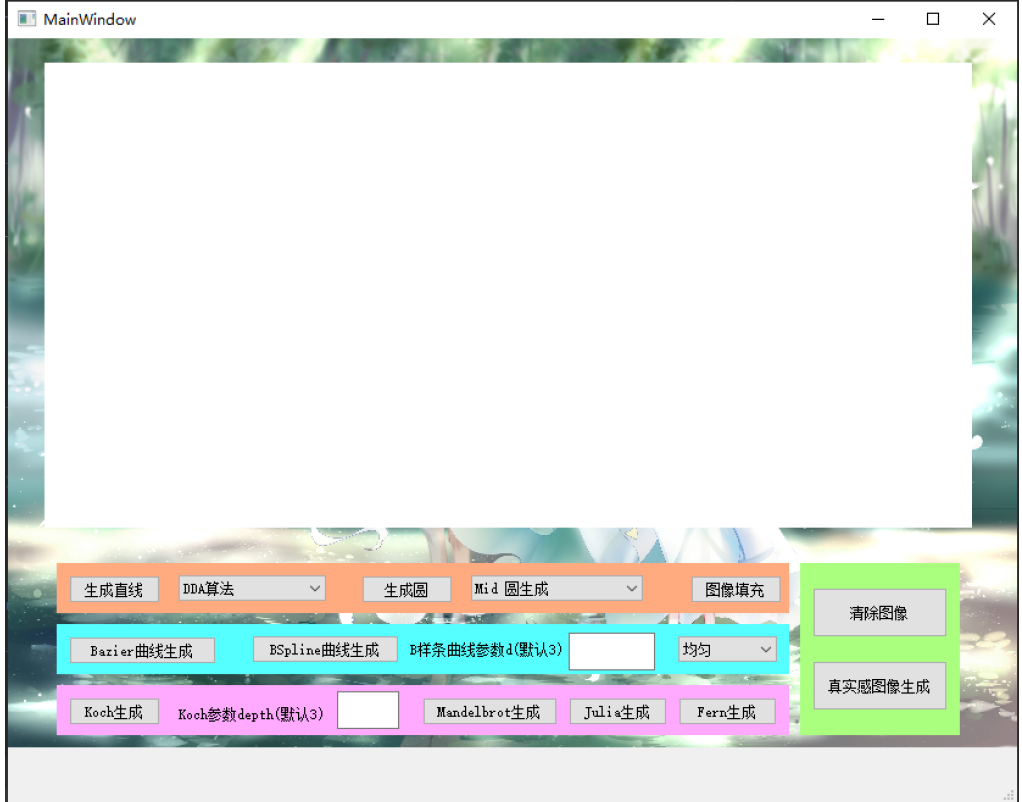Focus the B样条曲线参数d input field
The height and width of the screenshot is (802, 1022).
[611, 651]
